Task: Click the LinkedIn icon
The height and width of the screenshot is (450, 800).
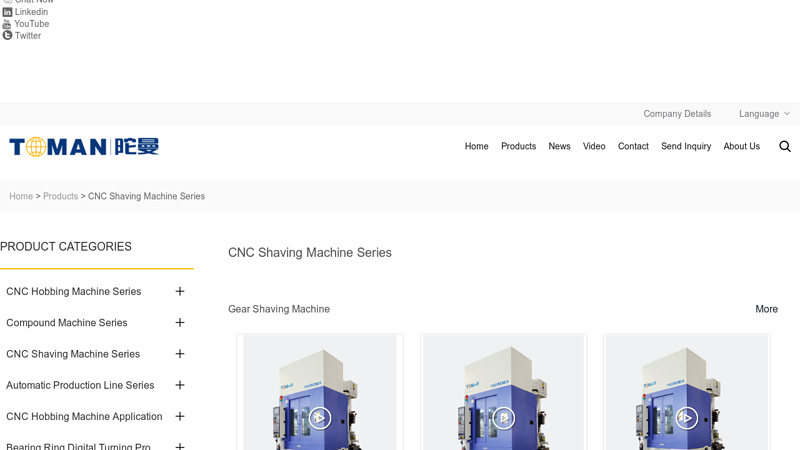Action: click(7, 12)
